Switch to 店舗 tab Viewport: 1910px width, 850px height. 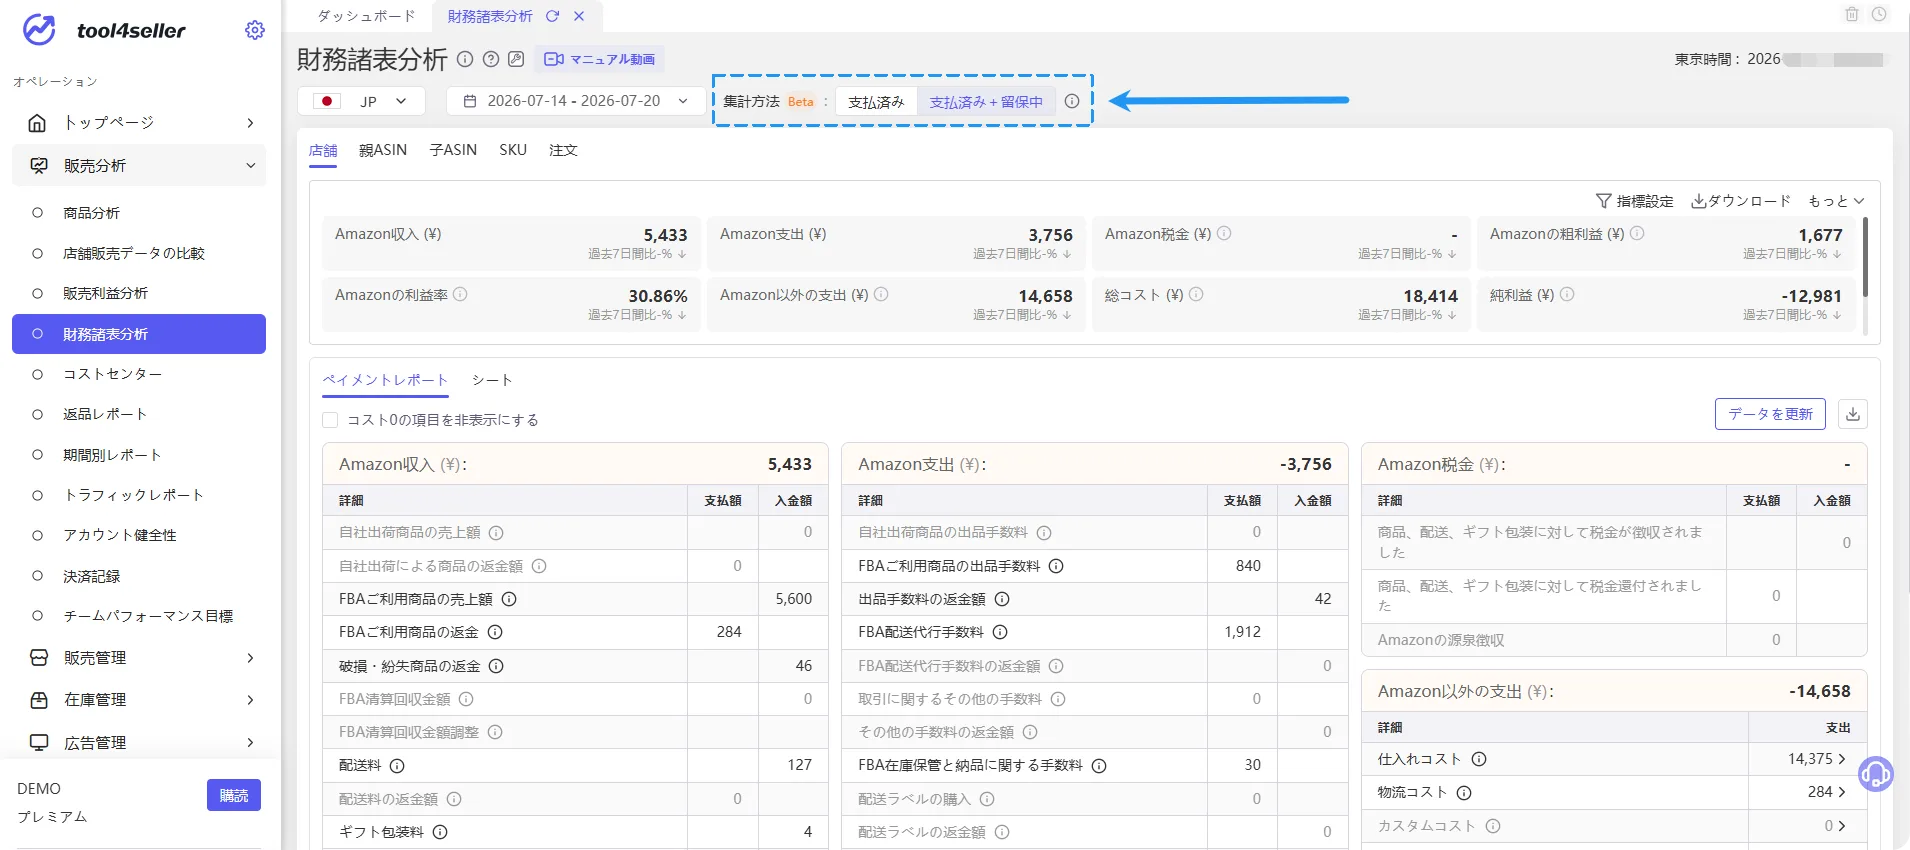tap(323, 150)
